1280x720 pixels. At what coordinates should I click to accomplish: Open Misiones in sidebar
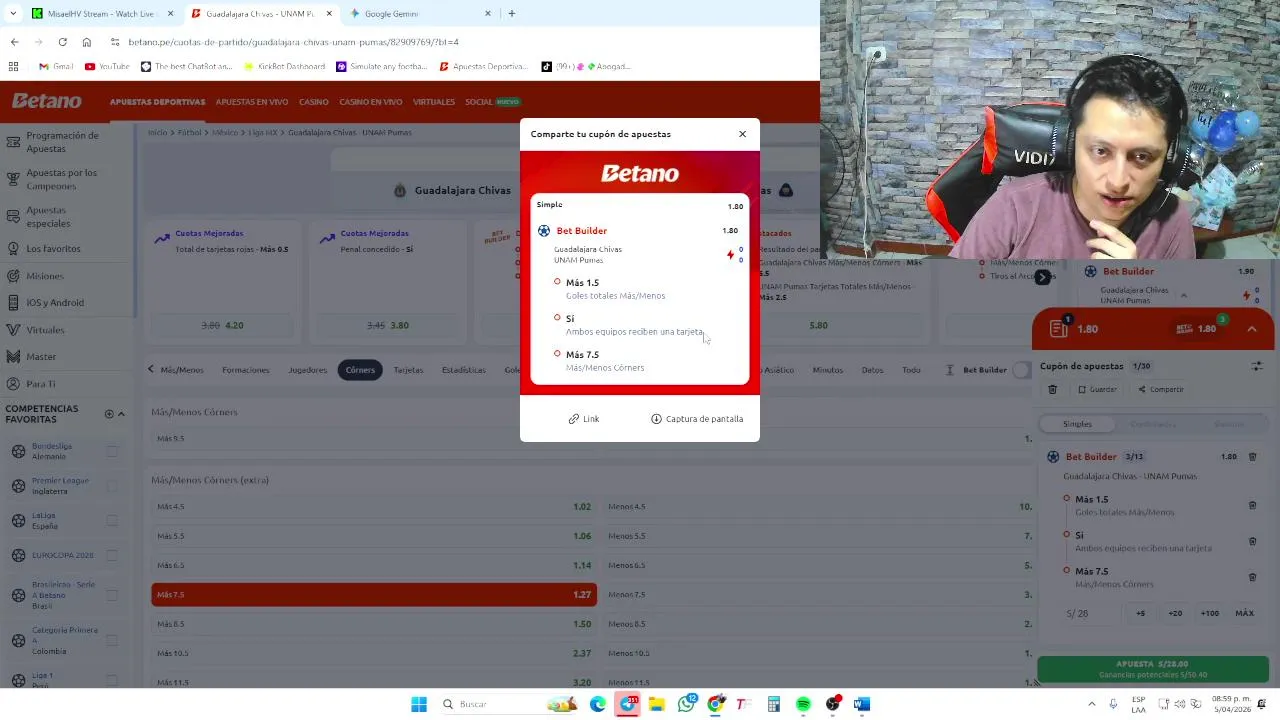(x=44, y=276)
